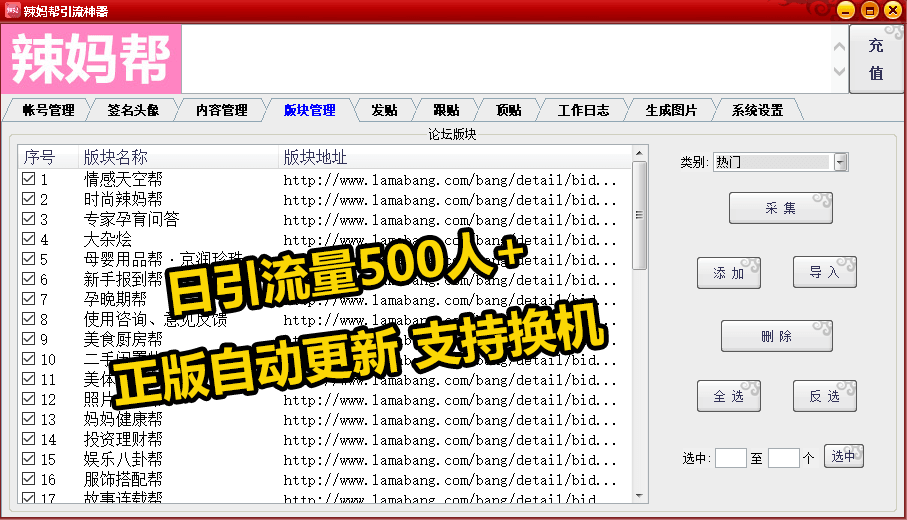Open the 类别 dropdown showing 热门
907x520 pixels.
[x=781, y=162]
